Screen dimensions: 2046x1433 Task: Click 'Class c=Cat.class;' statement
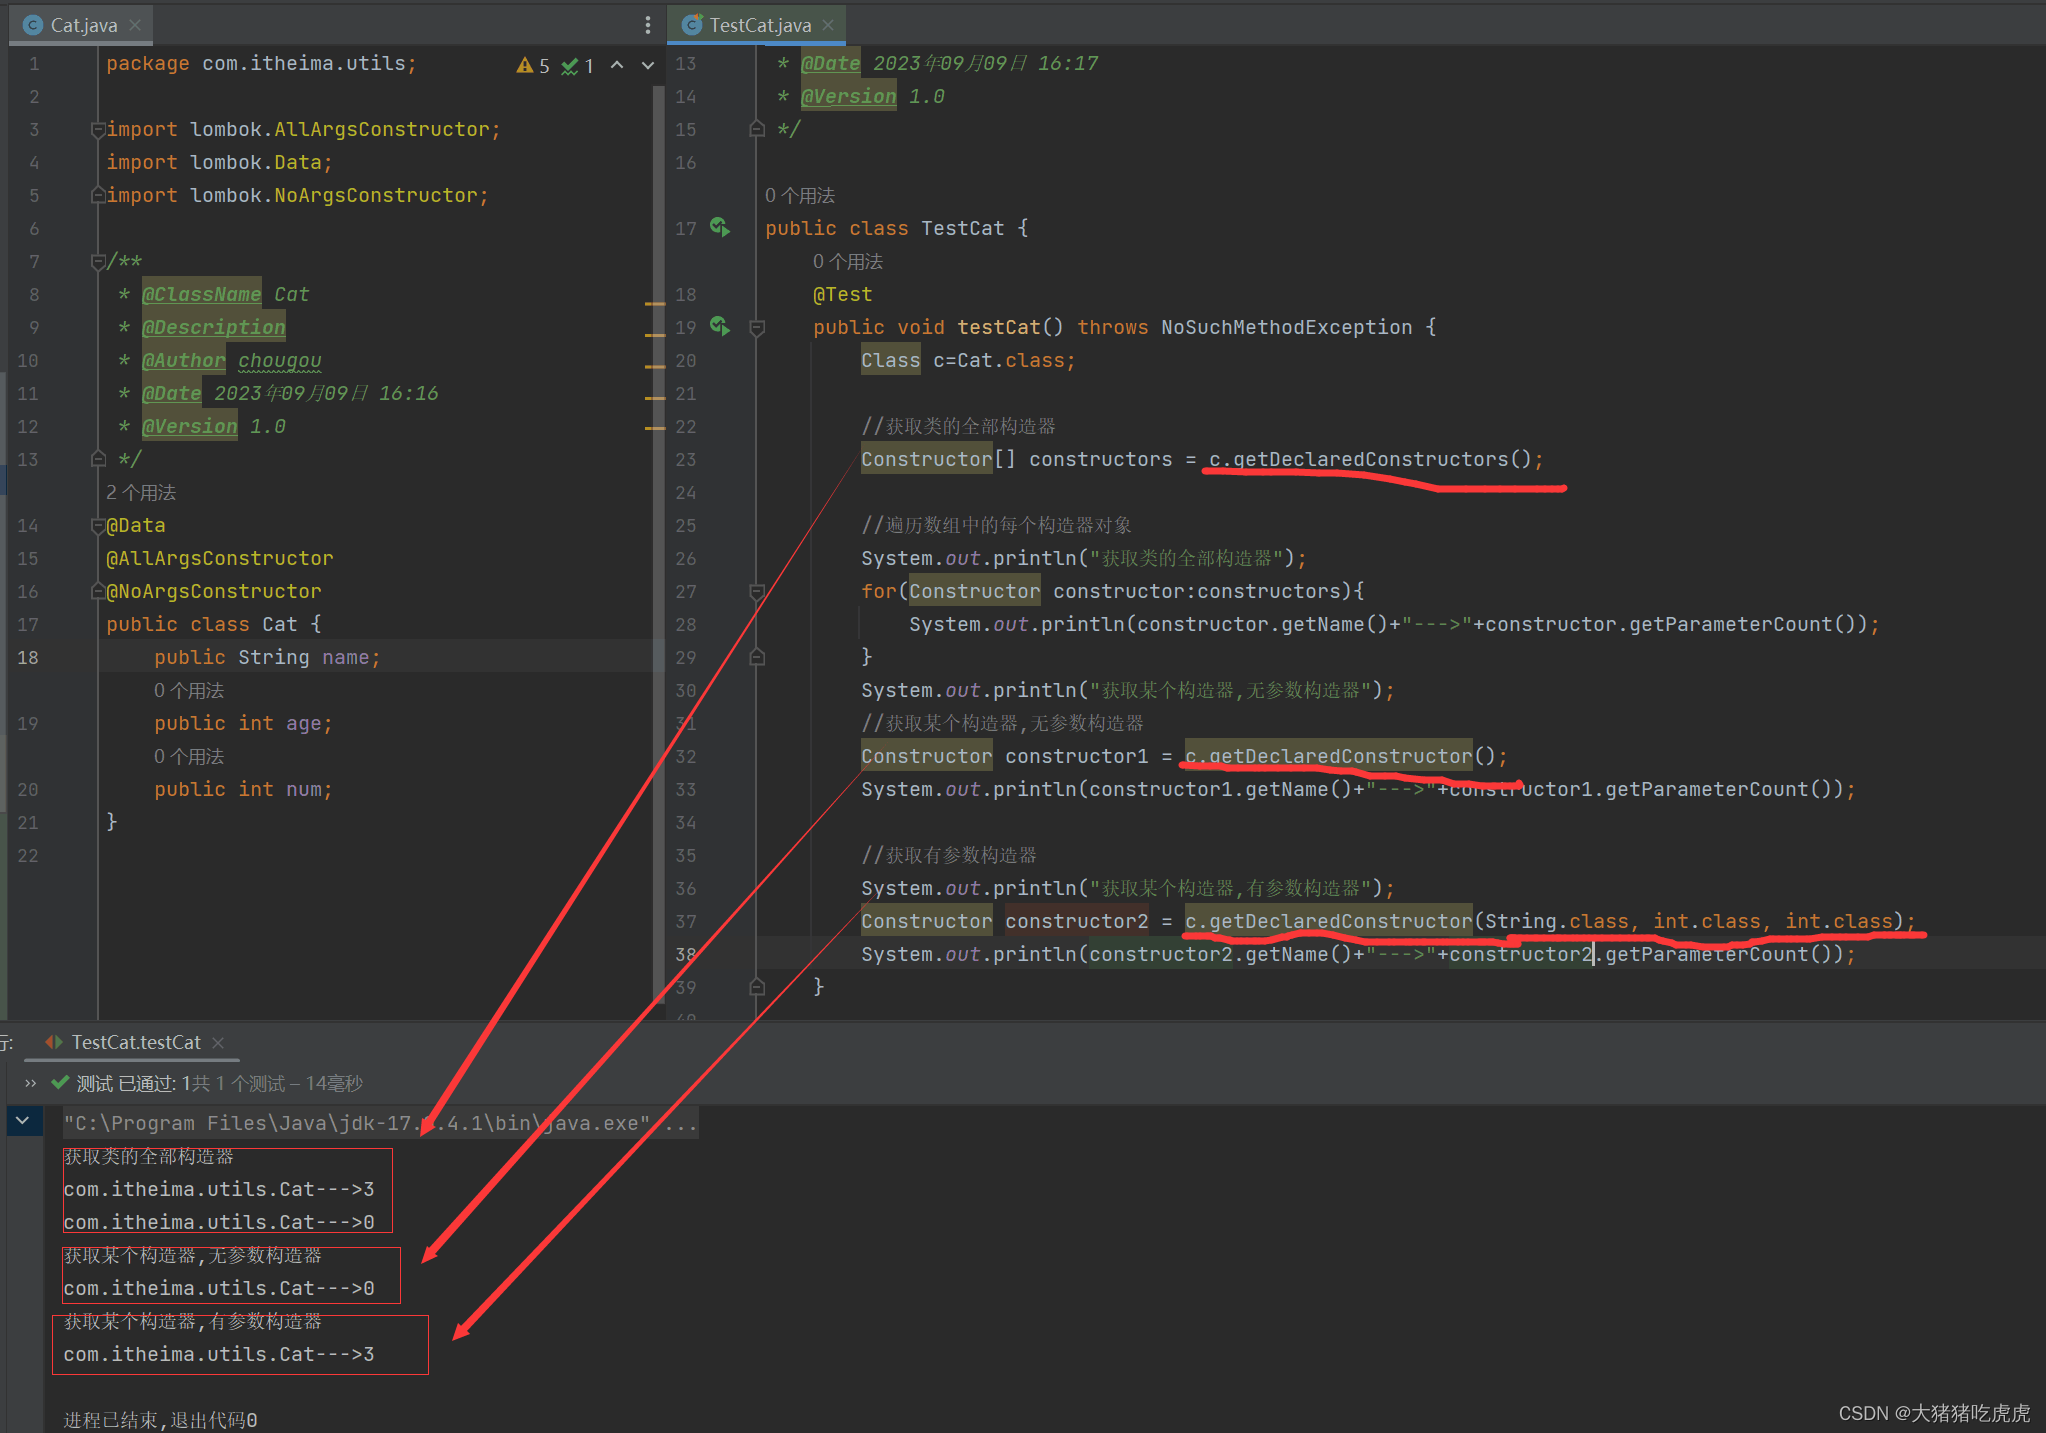pos(968,360)
